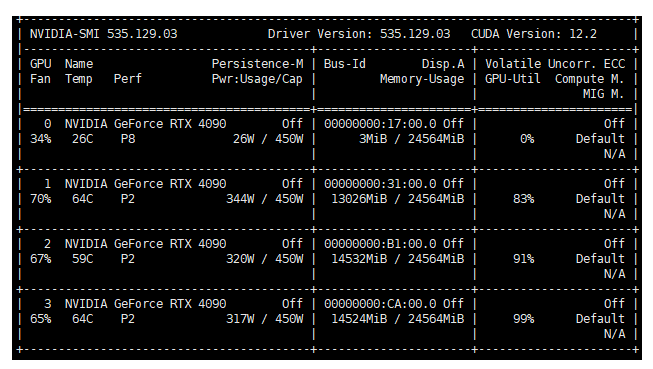
Task: Click temperature 26C
Action: [82, 139]
